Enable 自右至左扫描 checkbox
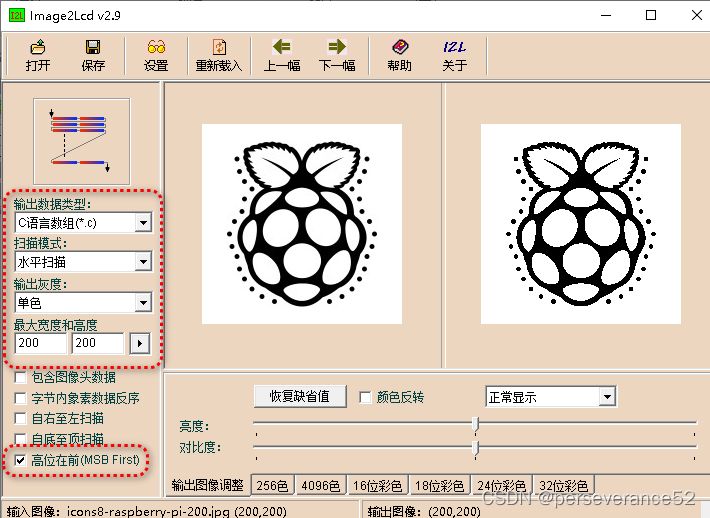The image size is (710, 518). (20, 418)
